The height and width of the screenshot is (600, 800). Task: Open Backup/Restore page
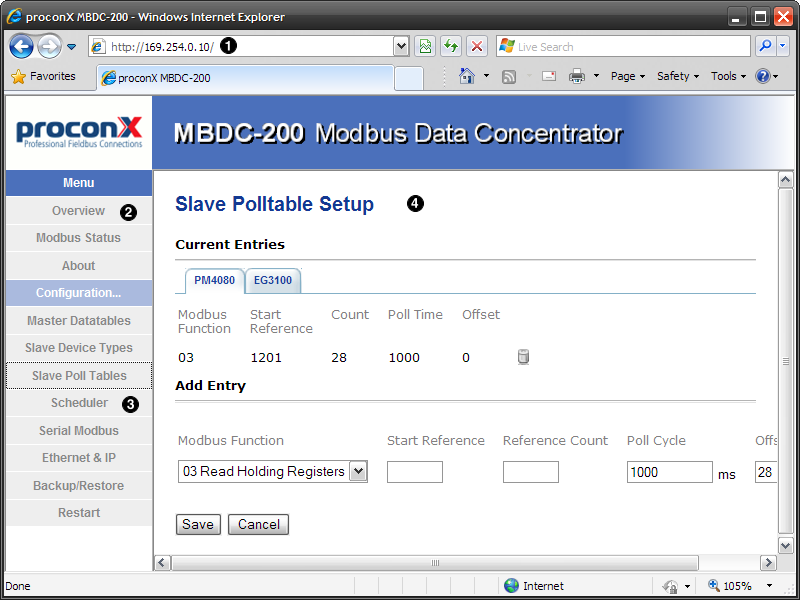79,486
